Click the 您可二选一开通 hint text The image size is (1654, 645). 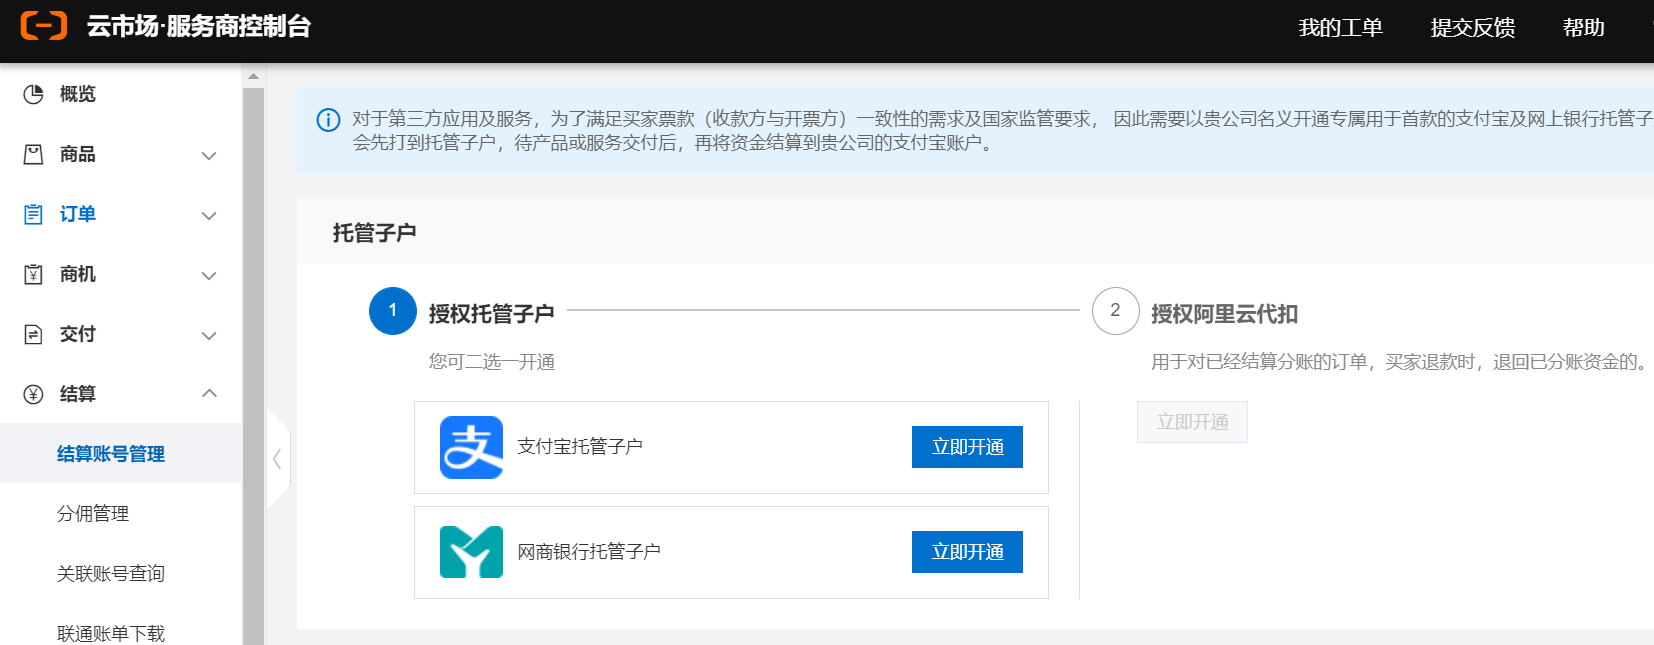(492, 361)
